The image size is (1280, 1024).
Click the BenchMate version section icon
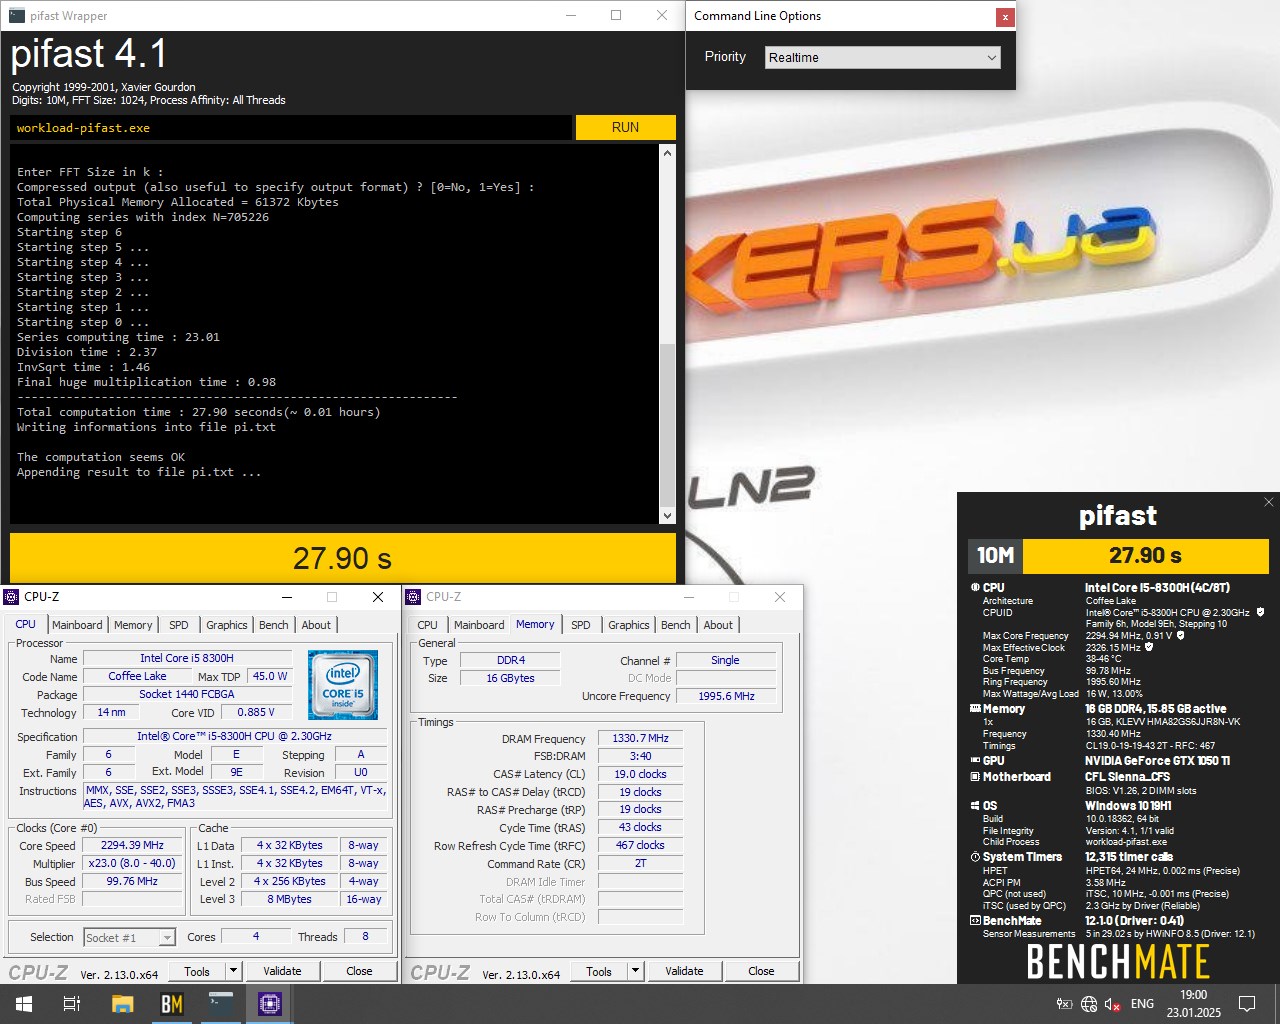coord(975,921)
